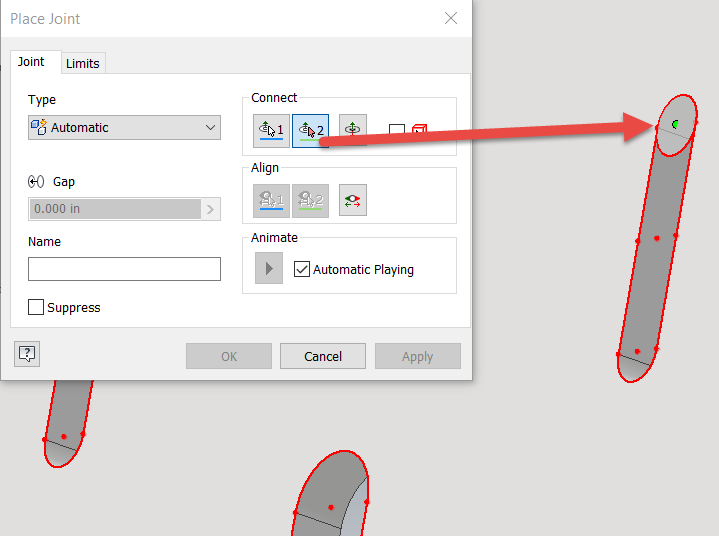Click the flip component icon in Connect
The image size is (719, 536).
pos(353,130)
